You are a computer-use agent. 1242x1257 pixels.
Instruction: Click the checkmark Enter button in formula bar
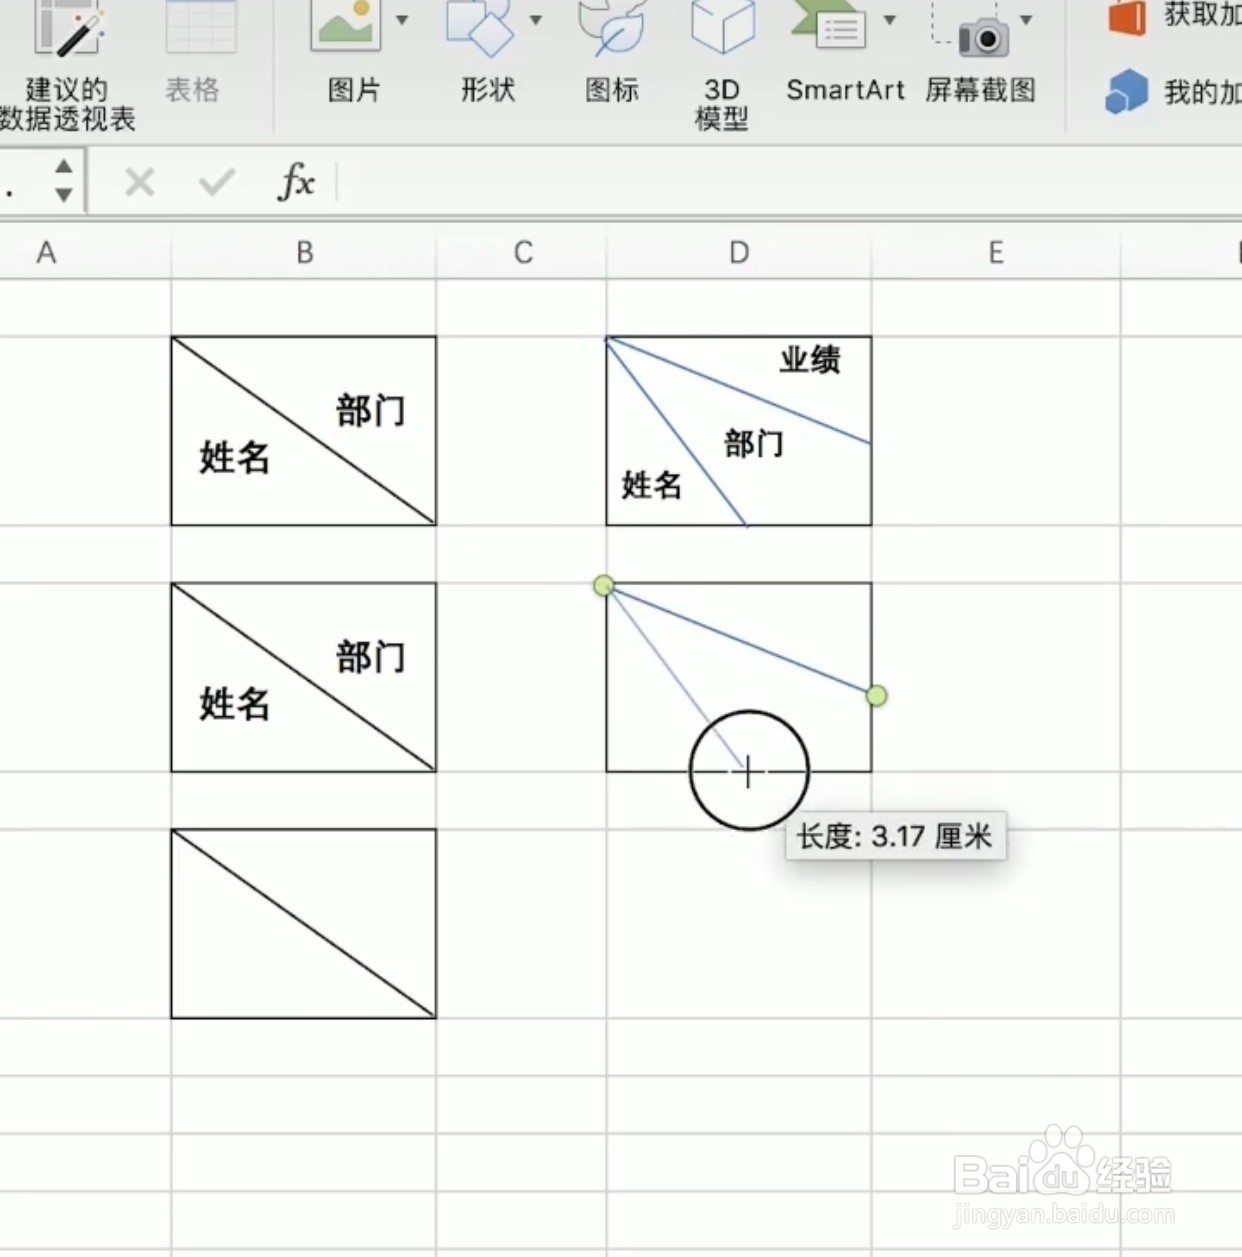tap(214, 182)
